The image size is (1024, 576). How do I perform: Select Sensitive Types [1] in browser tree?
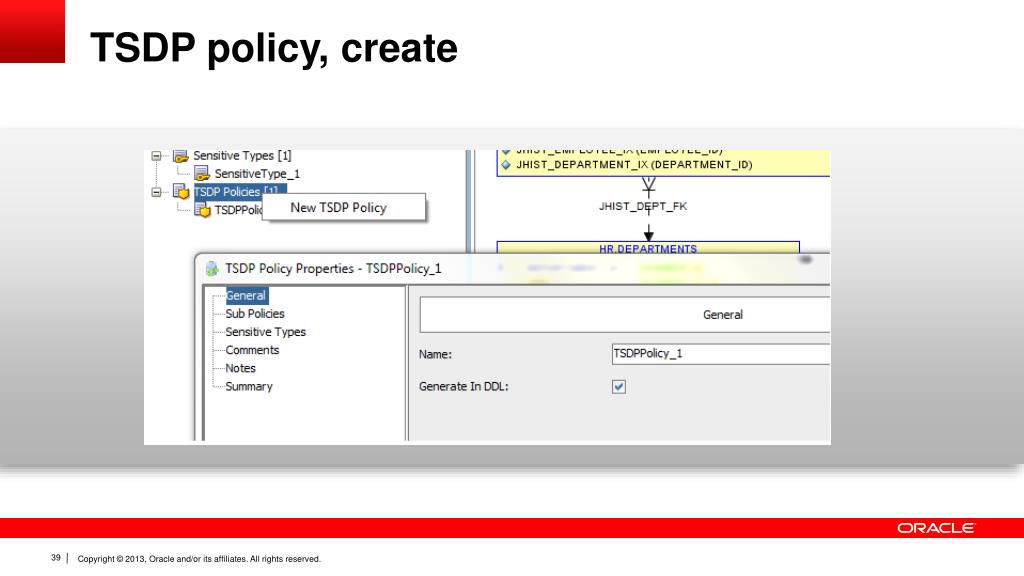(x=242, y=156)
